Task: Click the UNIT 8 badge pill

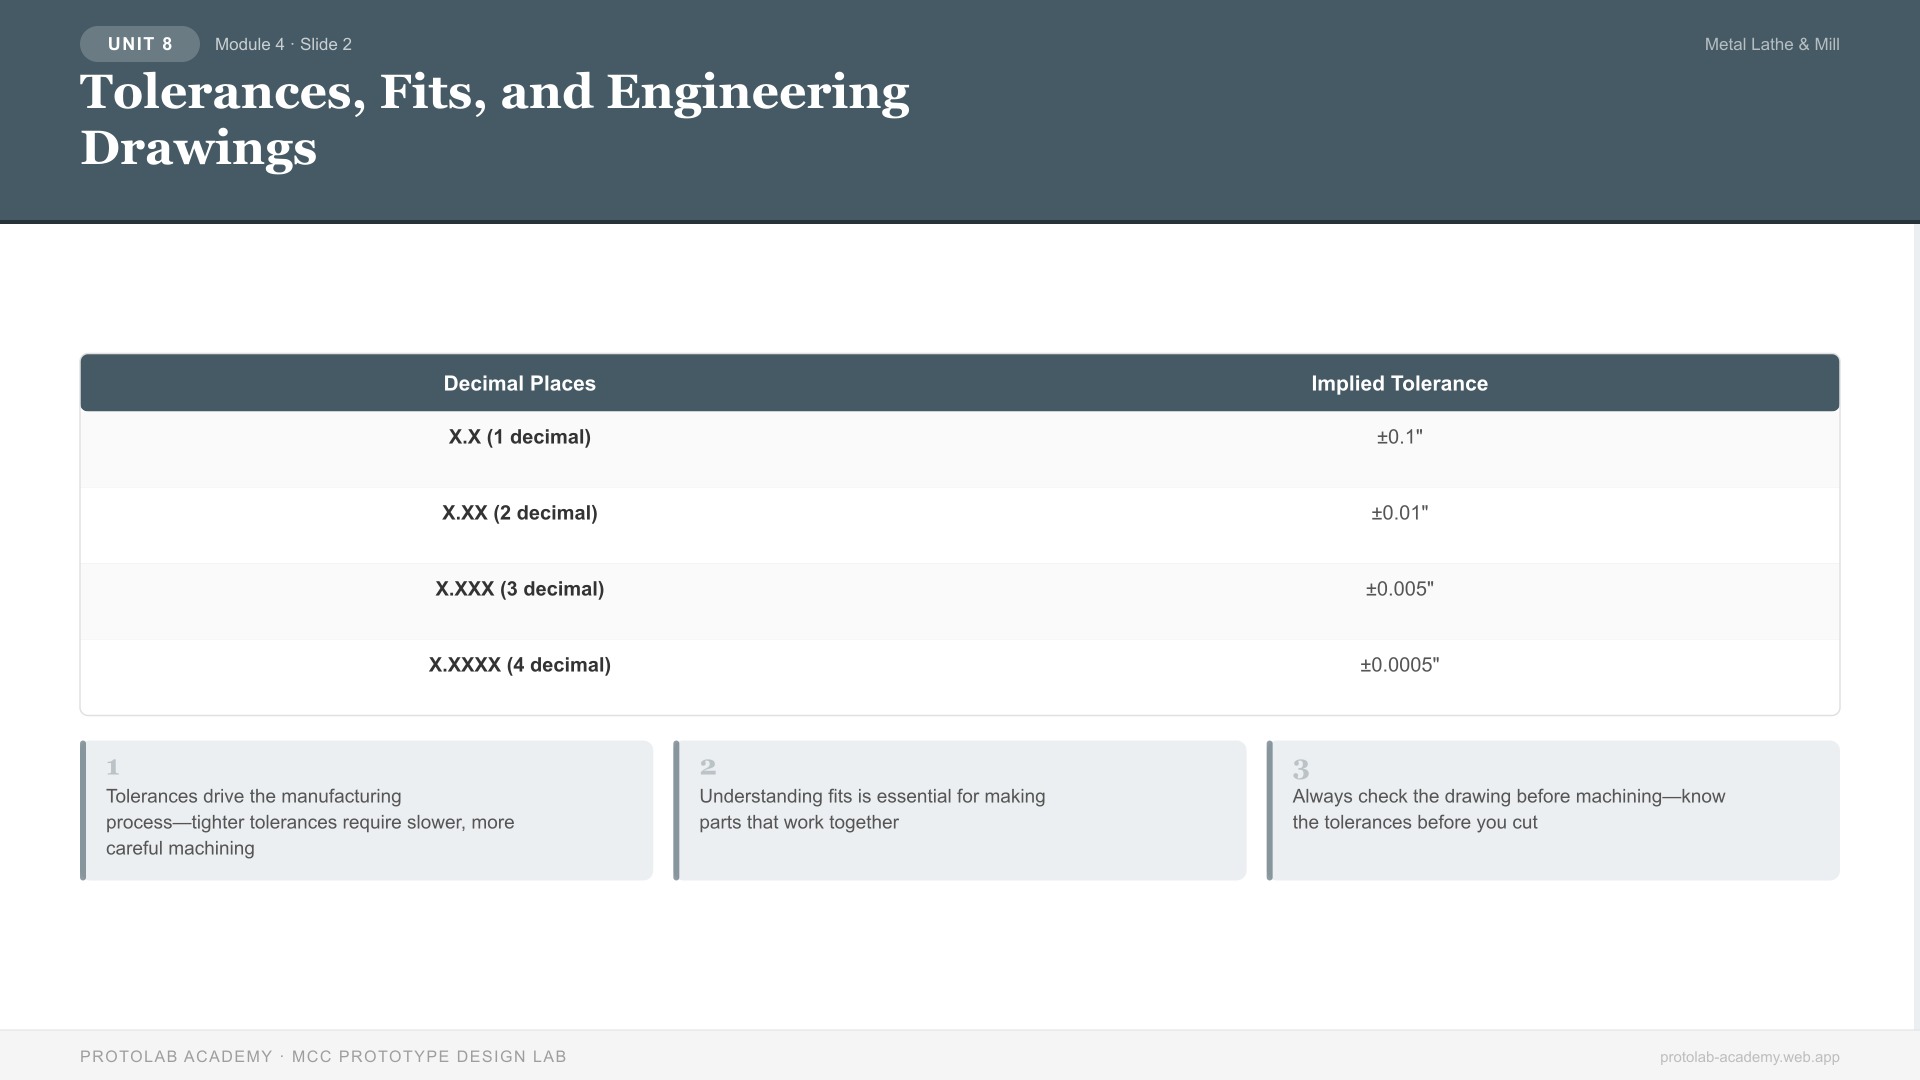Action: click(139, 44)
